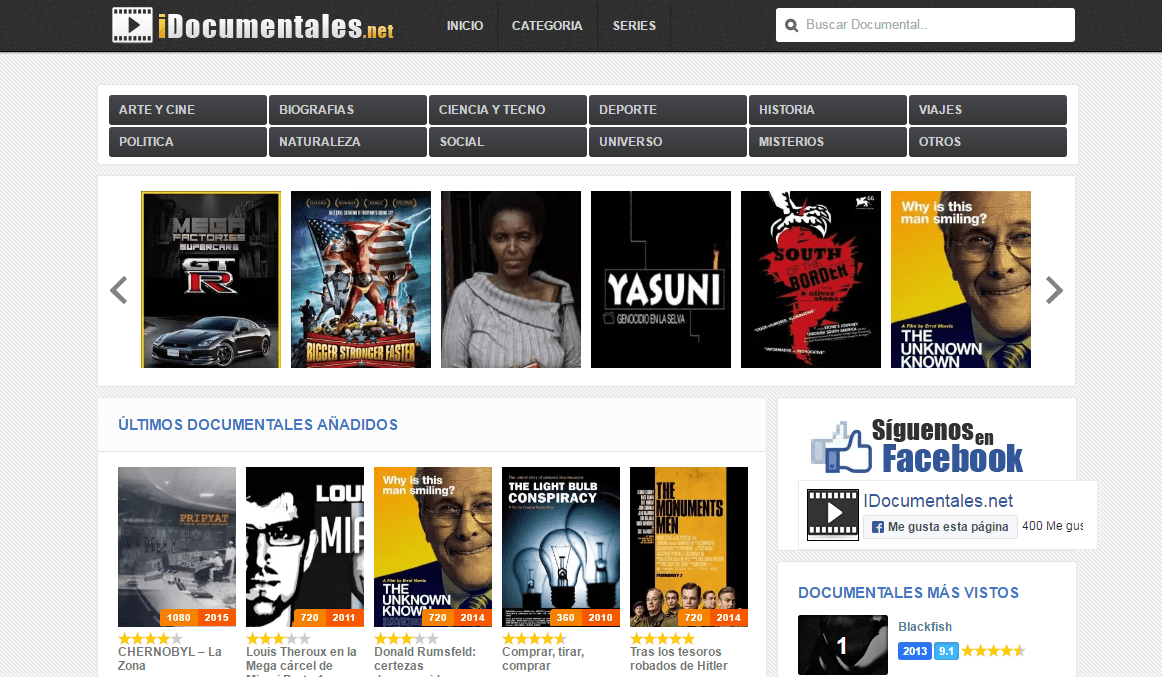Open IDocumentales.net Facebook page avatar
The width and height of the screenshot is (1162, 677).
(832, 515)
